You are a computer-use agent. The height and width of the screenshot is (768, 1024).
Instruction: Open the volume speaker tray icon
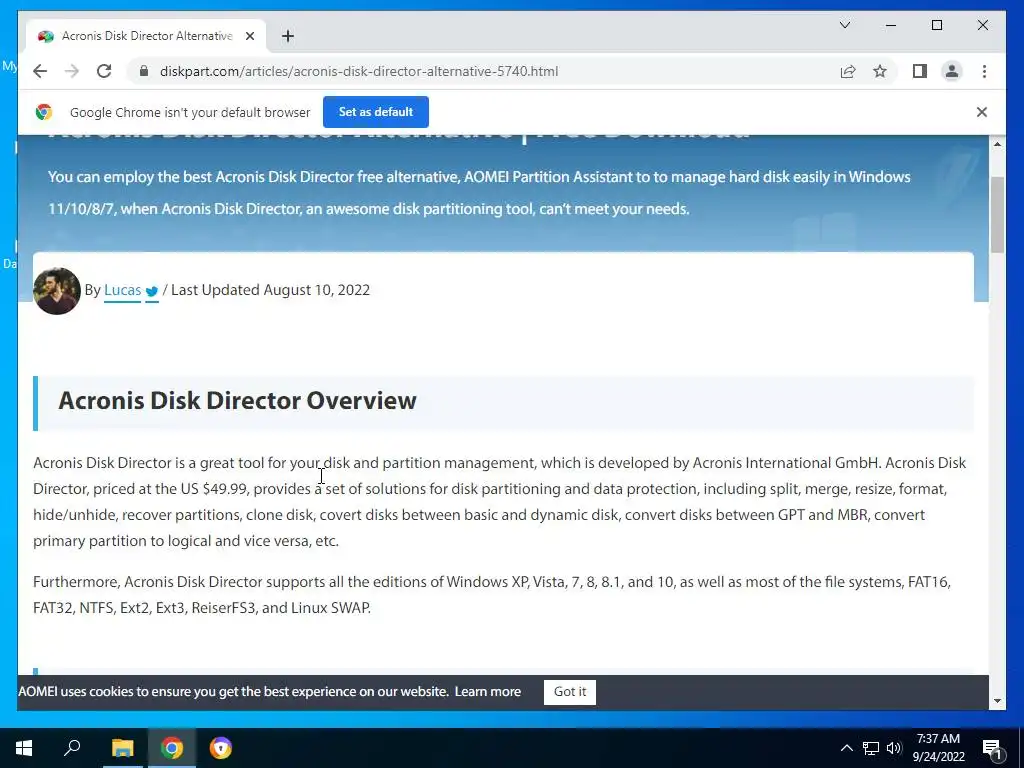pos(893,748)
